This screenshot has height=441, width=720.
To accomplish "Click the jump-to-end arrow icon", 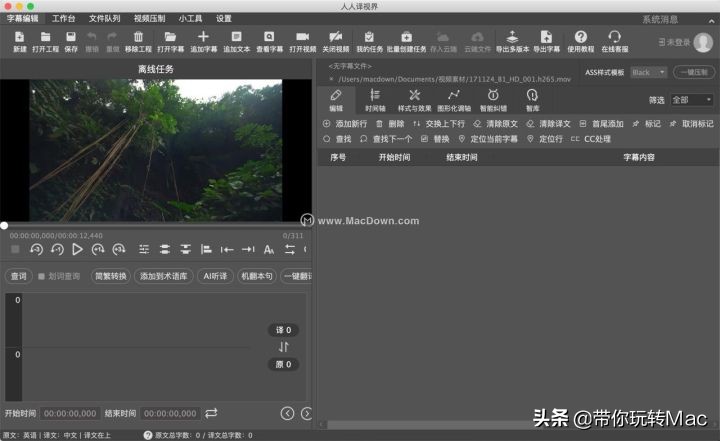I will click(x=248, y=249).
